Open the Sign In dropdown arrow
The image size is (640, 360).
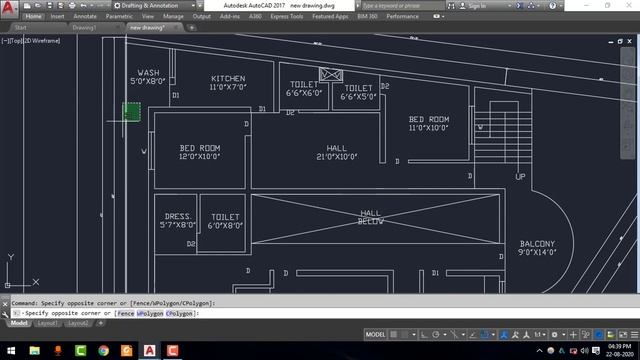(x=509, y=6)
